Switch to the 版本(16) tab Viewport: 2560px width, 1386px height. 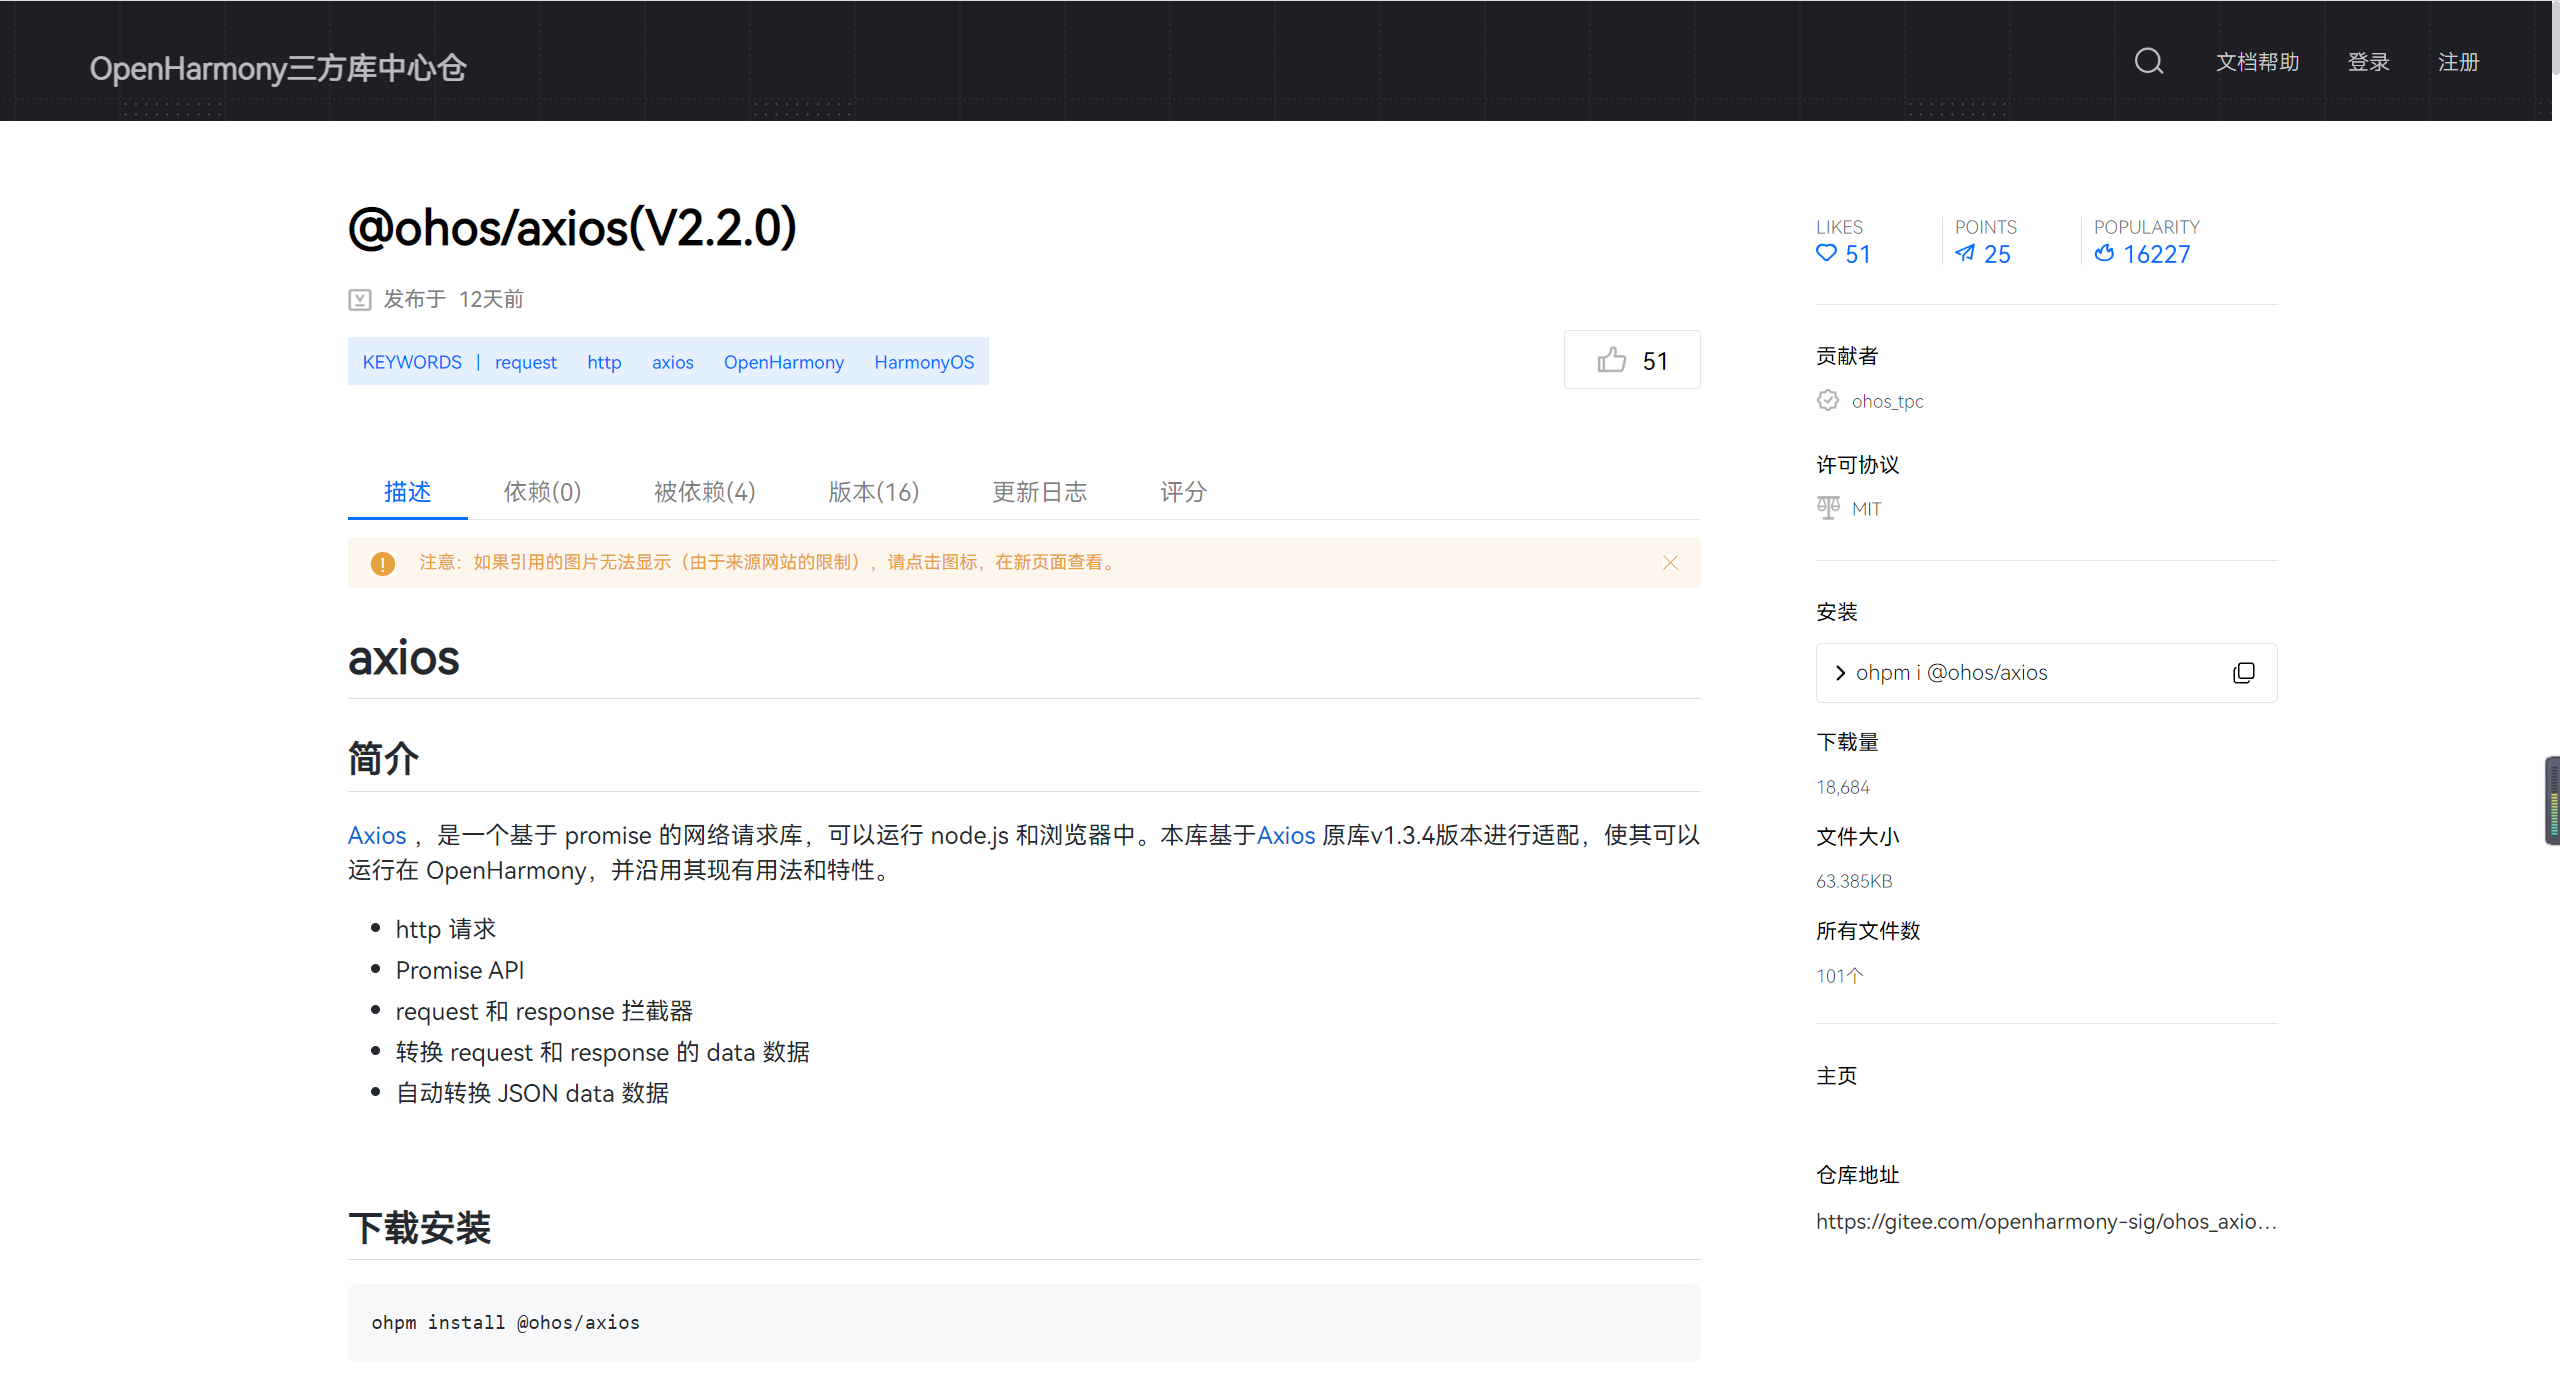click(x=873, y=492)
